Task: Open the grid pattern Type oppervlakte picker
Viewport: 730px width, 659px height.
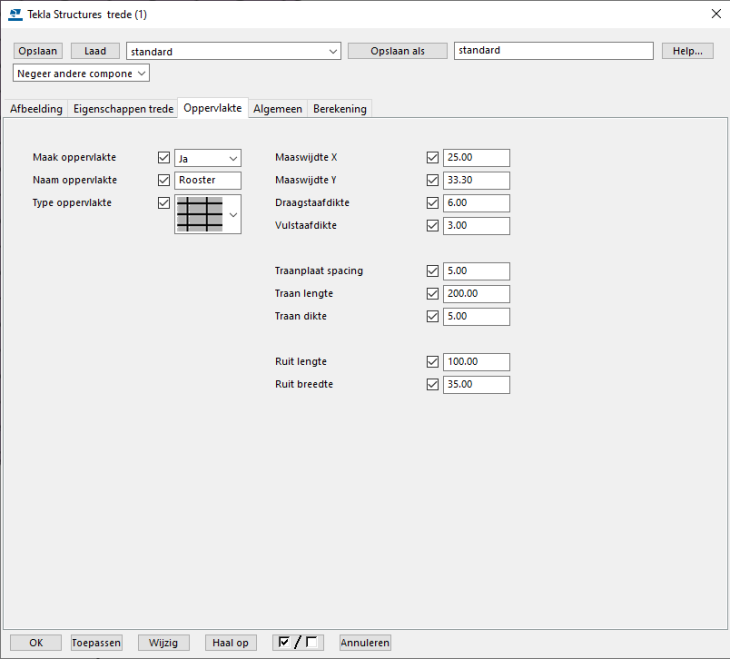Action: pyautogui.click(x=208, y=214)
